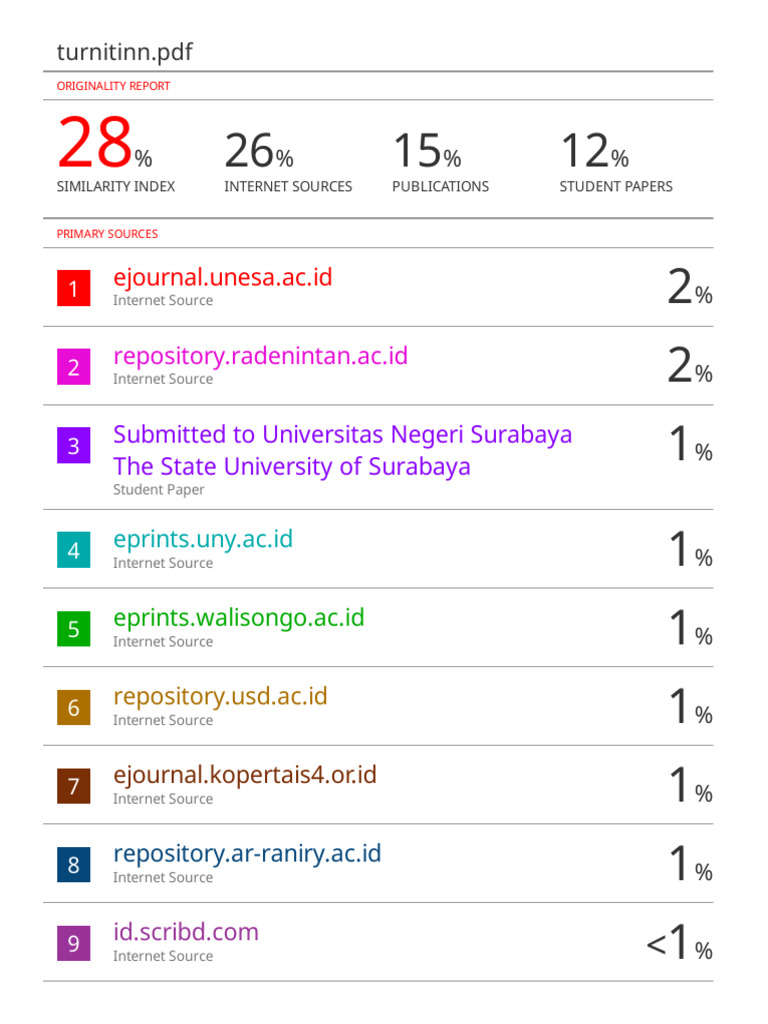Open the ejournal.kopertais4.or.id source link
The image size is (768, 1024).
click(245, 775)
